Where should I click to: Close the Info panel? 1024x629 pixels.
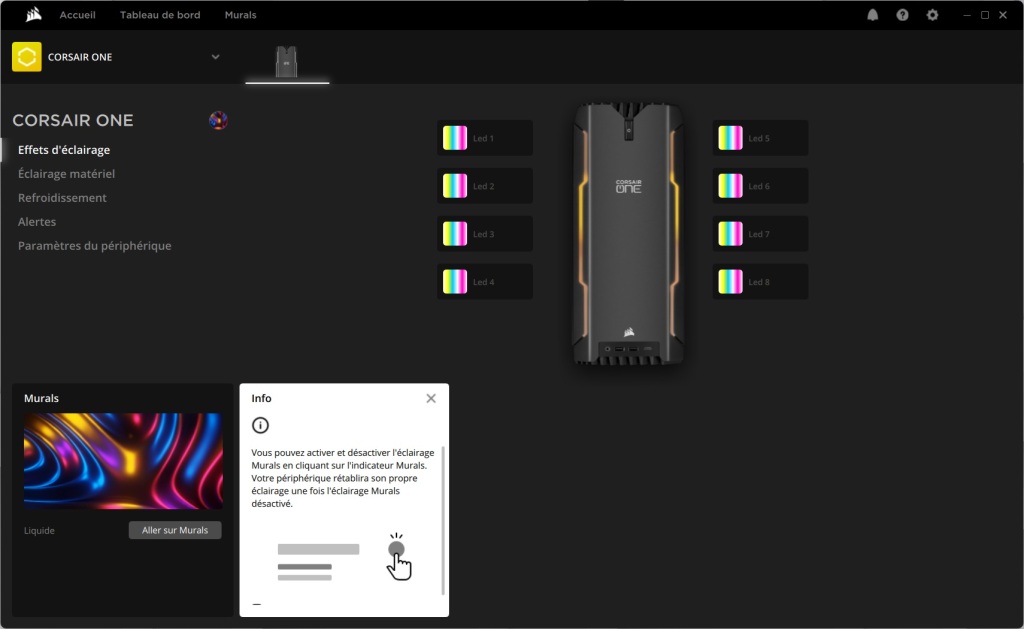pos(431,398)
